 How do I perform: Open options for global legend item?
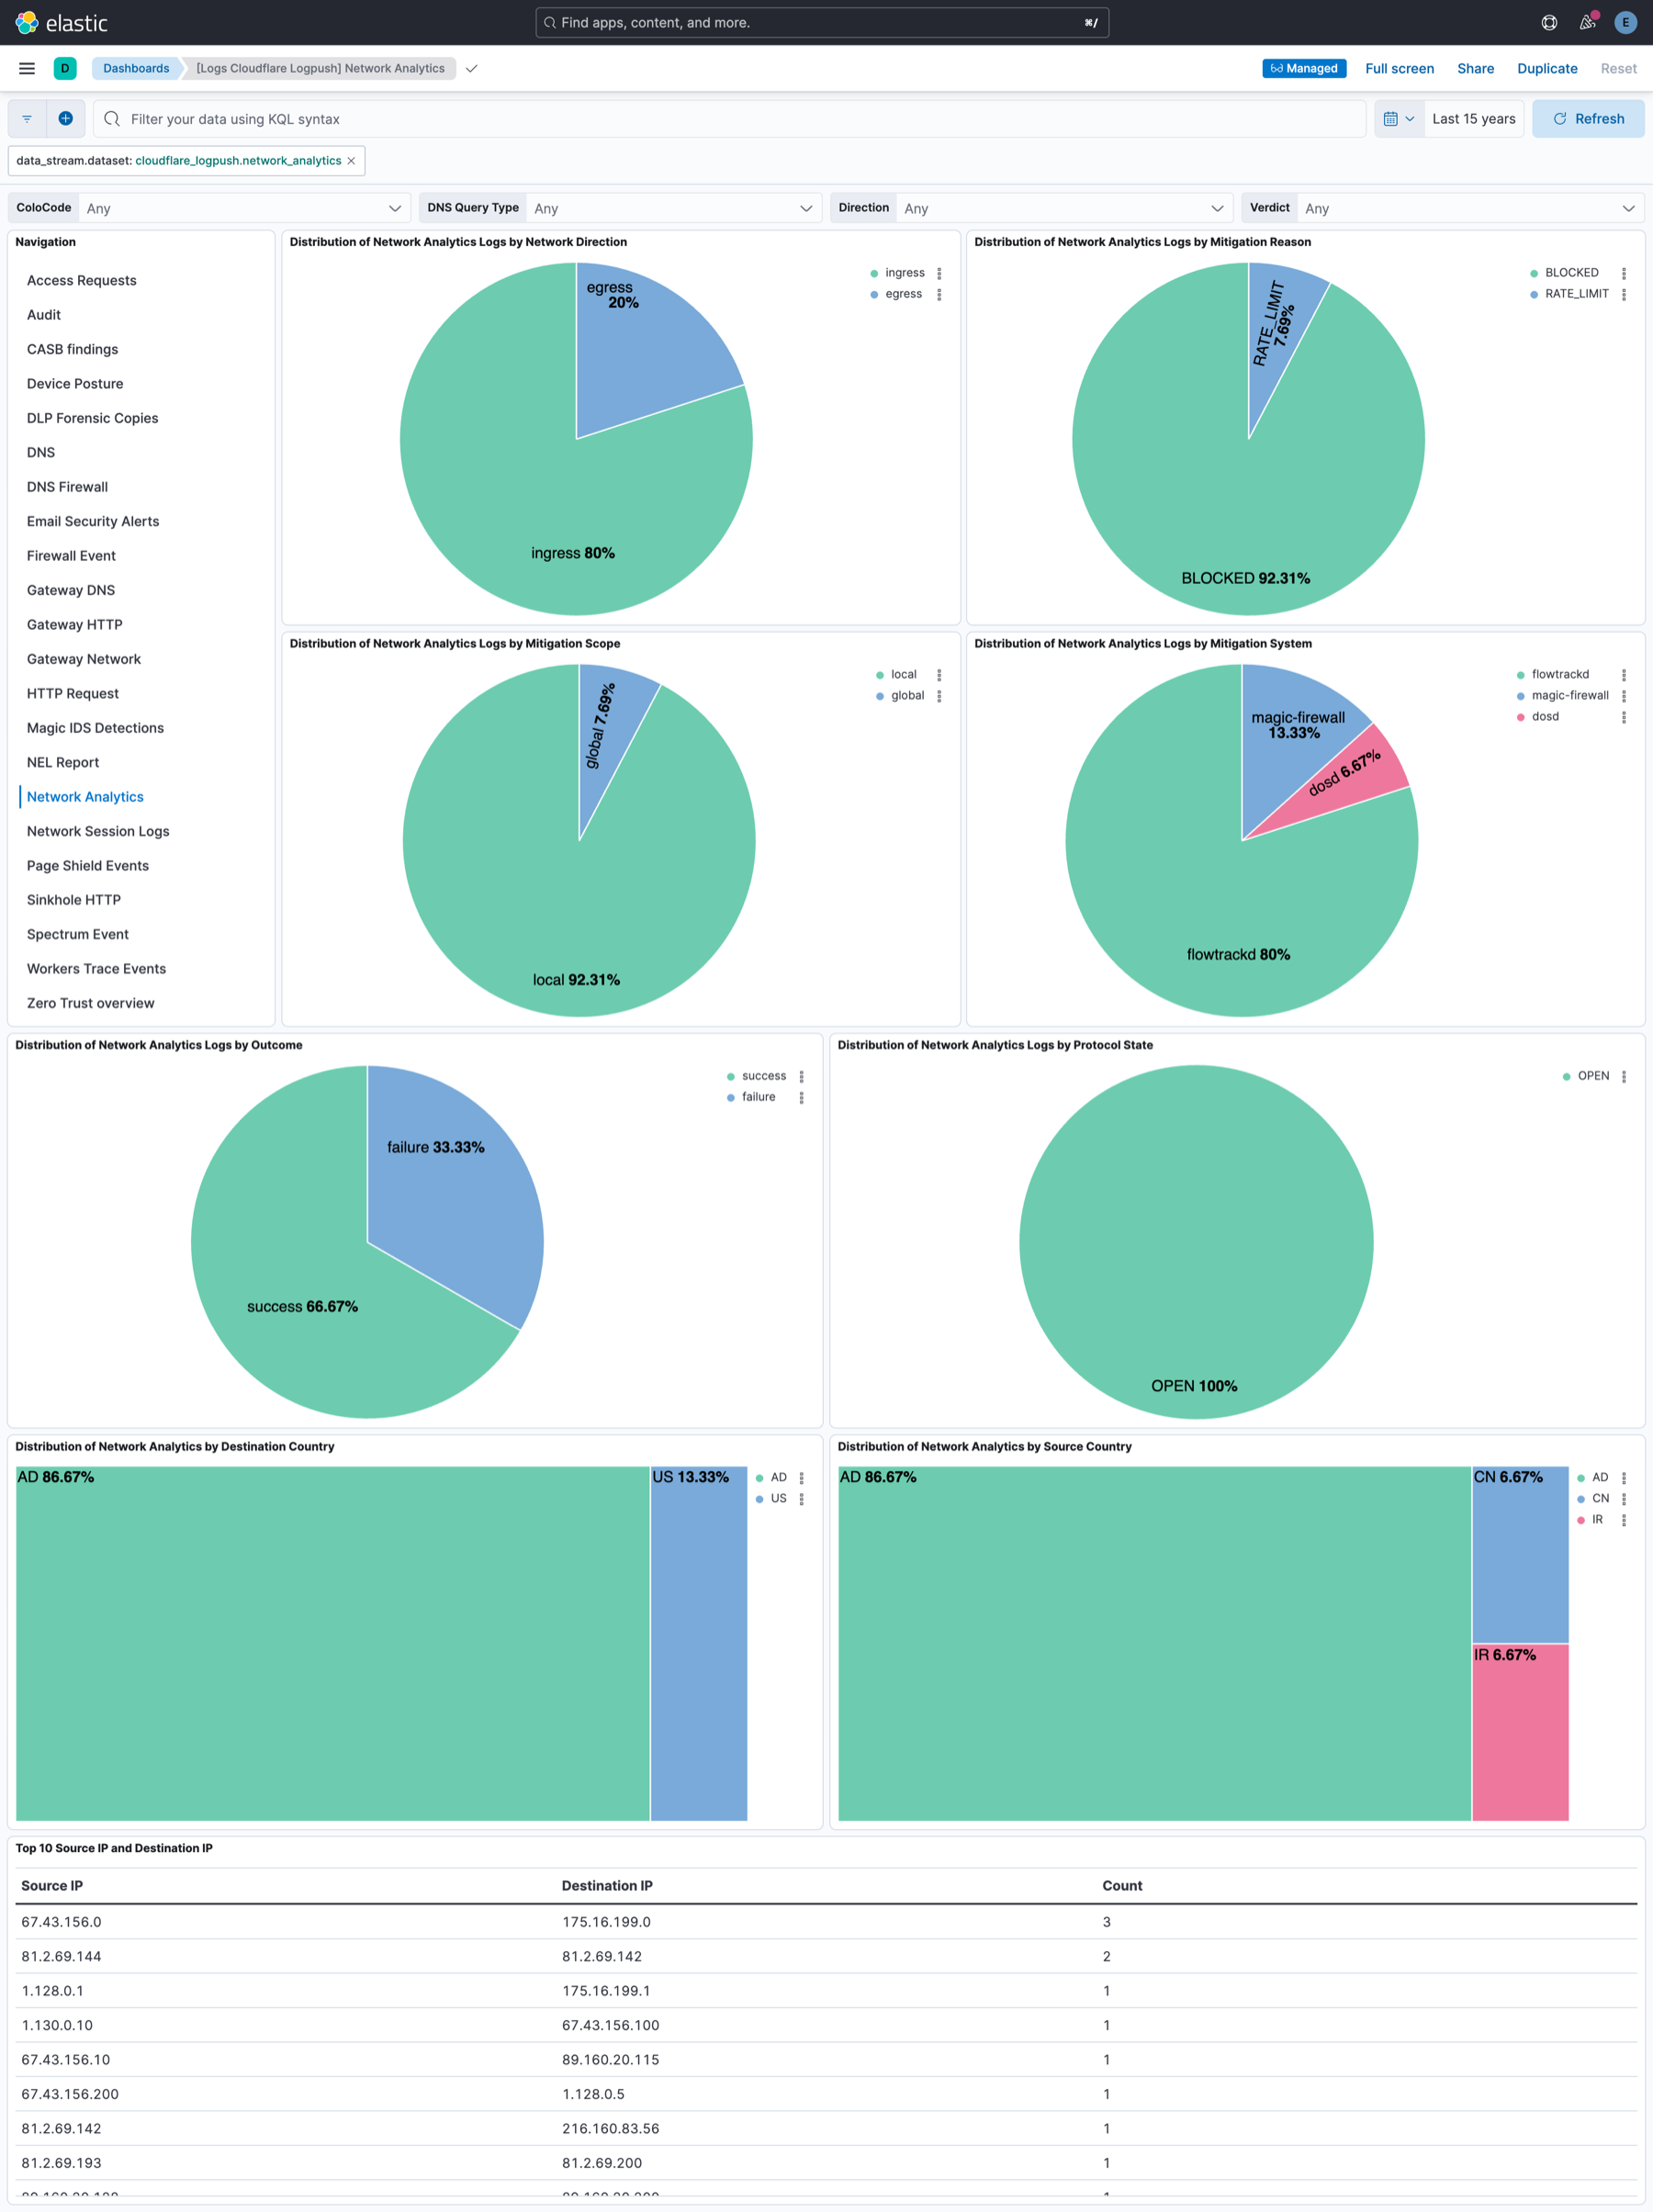939,696
